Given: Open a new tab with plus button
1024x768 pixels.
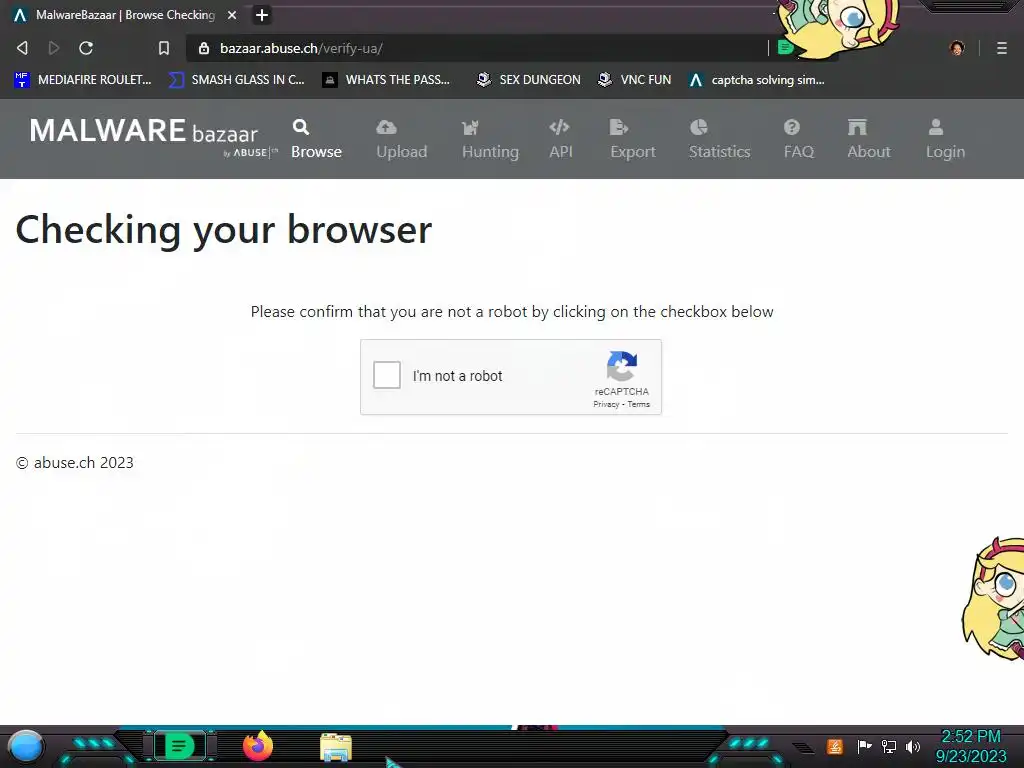Looking at the screenshot, I should (262, 15).
